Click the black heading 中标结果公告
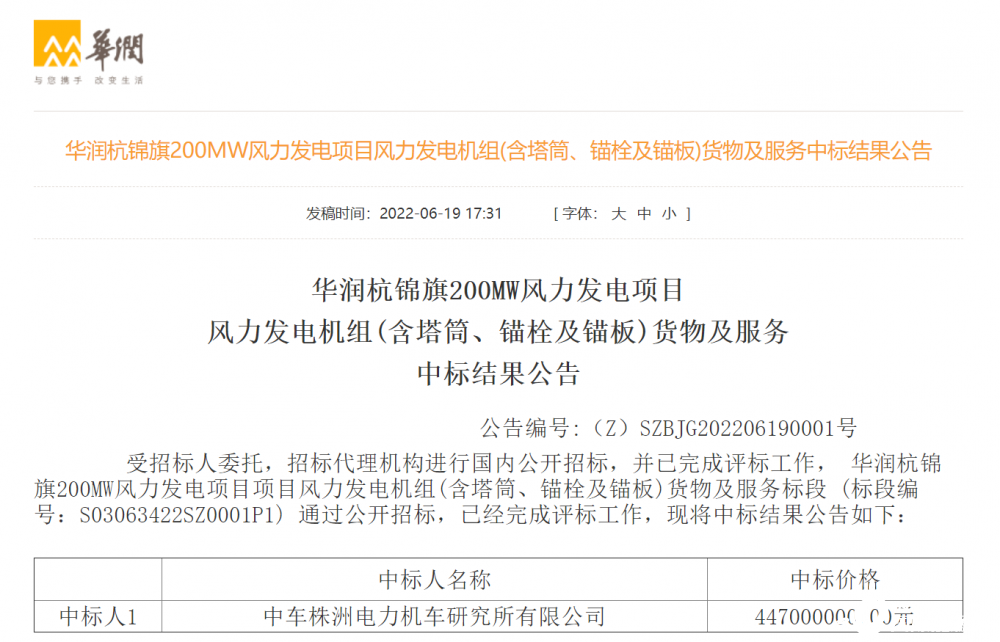The width and height of the screenshot is (1000, 642). [x=498, y=374]
